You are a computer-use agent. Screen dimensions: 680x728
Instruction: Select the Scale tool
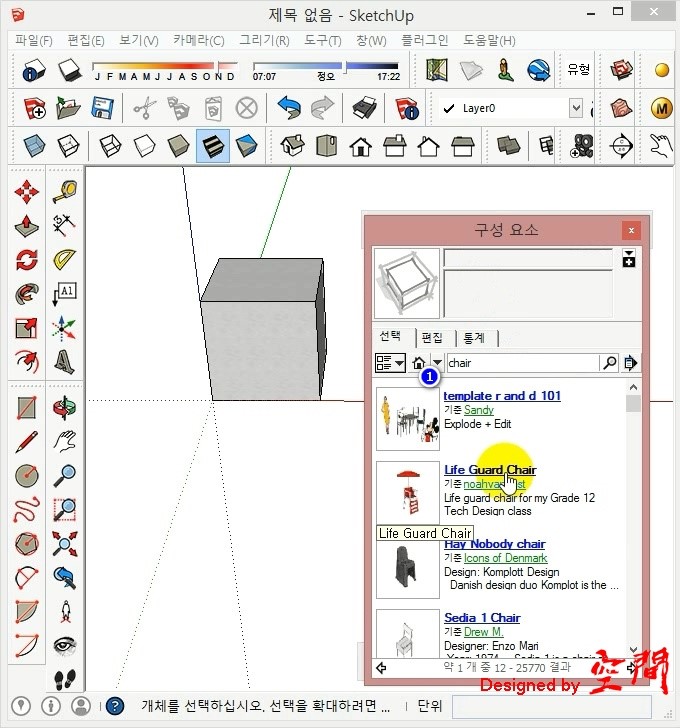point(26,328)
